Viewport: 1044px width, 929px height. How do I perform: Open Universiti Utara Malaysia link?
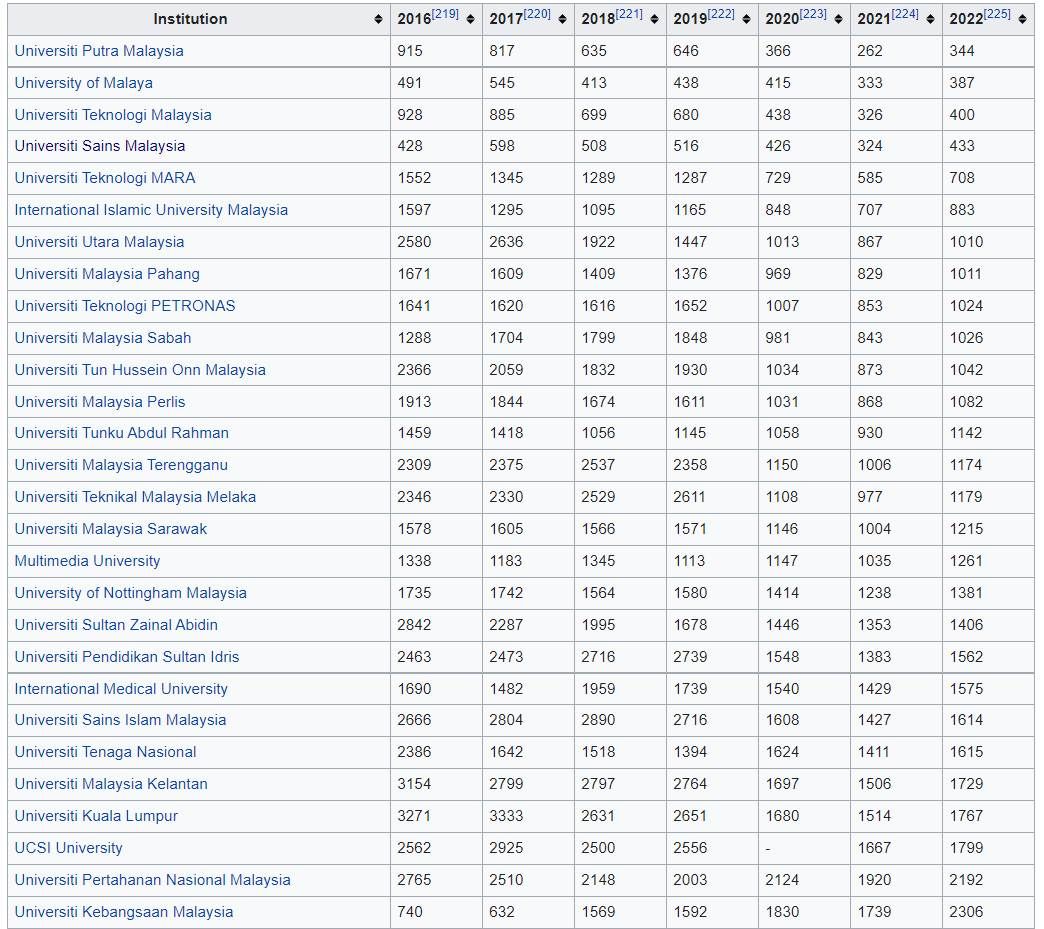click(x=99, y=242)
